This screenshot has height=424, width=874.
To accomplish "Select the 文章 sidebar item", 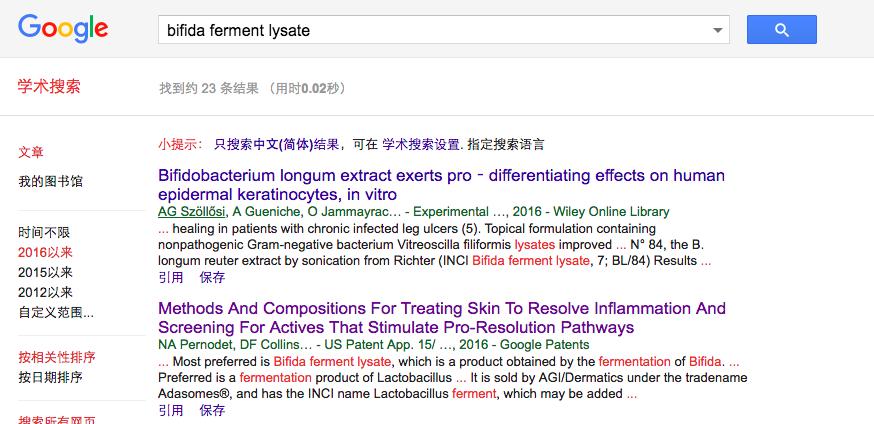I will [31, 153].
